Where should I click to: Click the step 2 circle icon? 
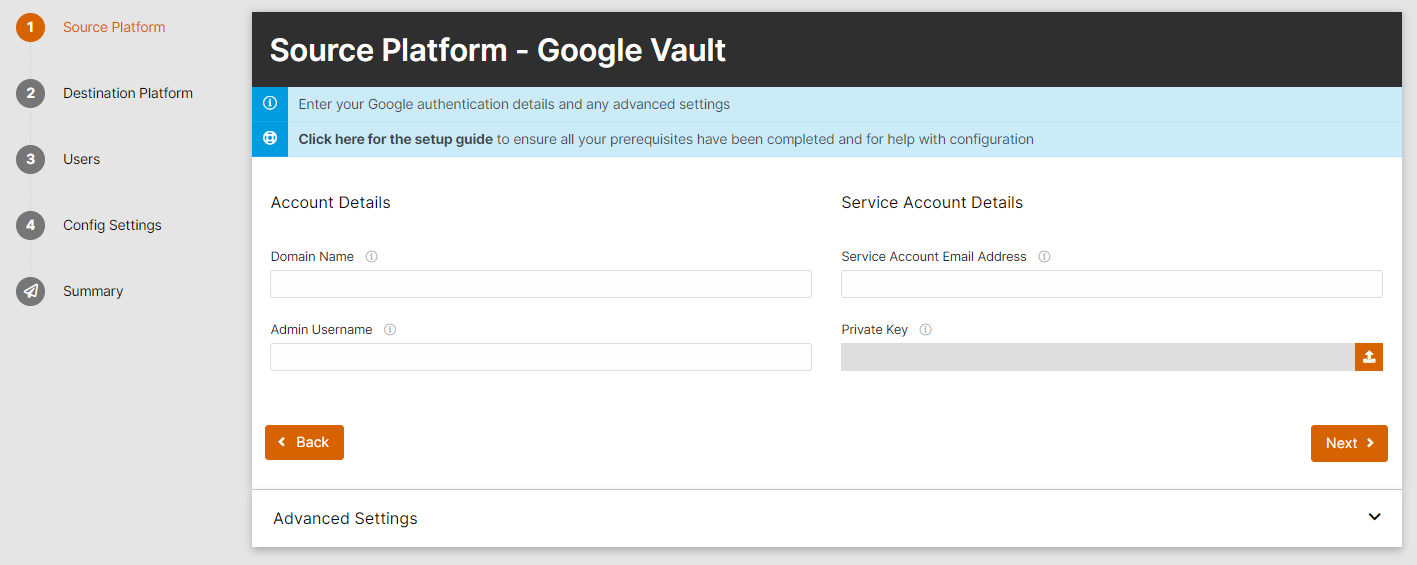click(31, 93)
